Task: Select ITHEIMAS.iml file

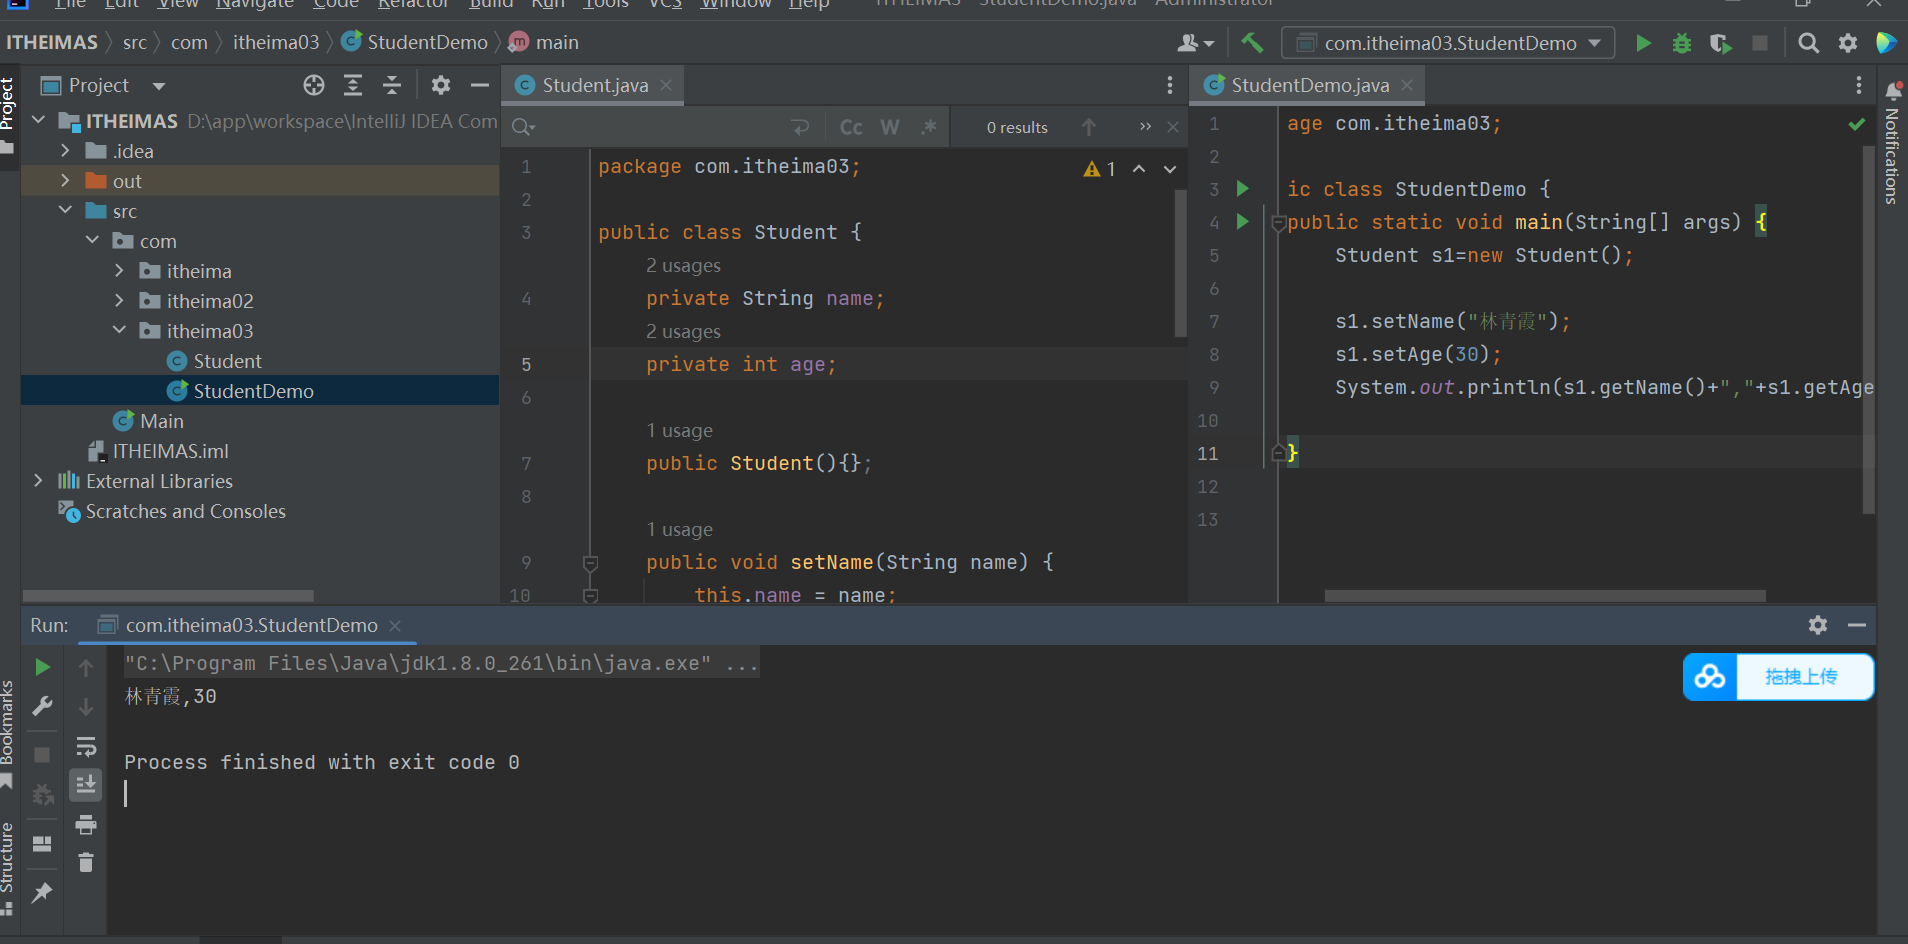Action: point(170,451)
